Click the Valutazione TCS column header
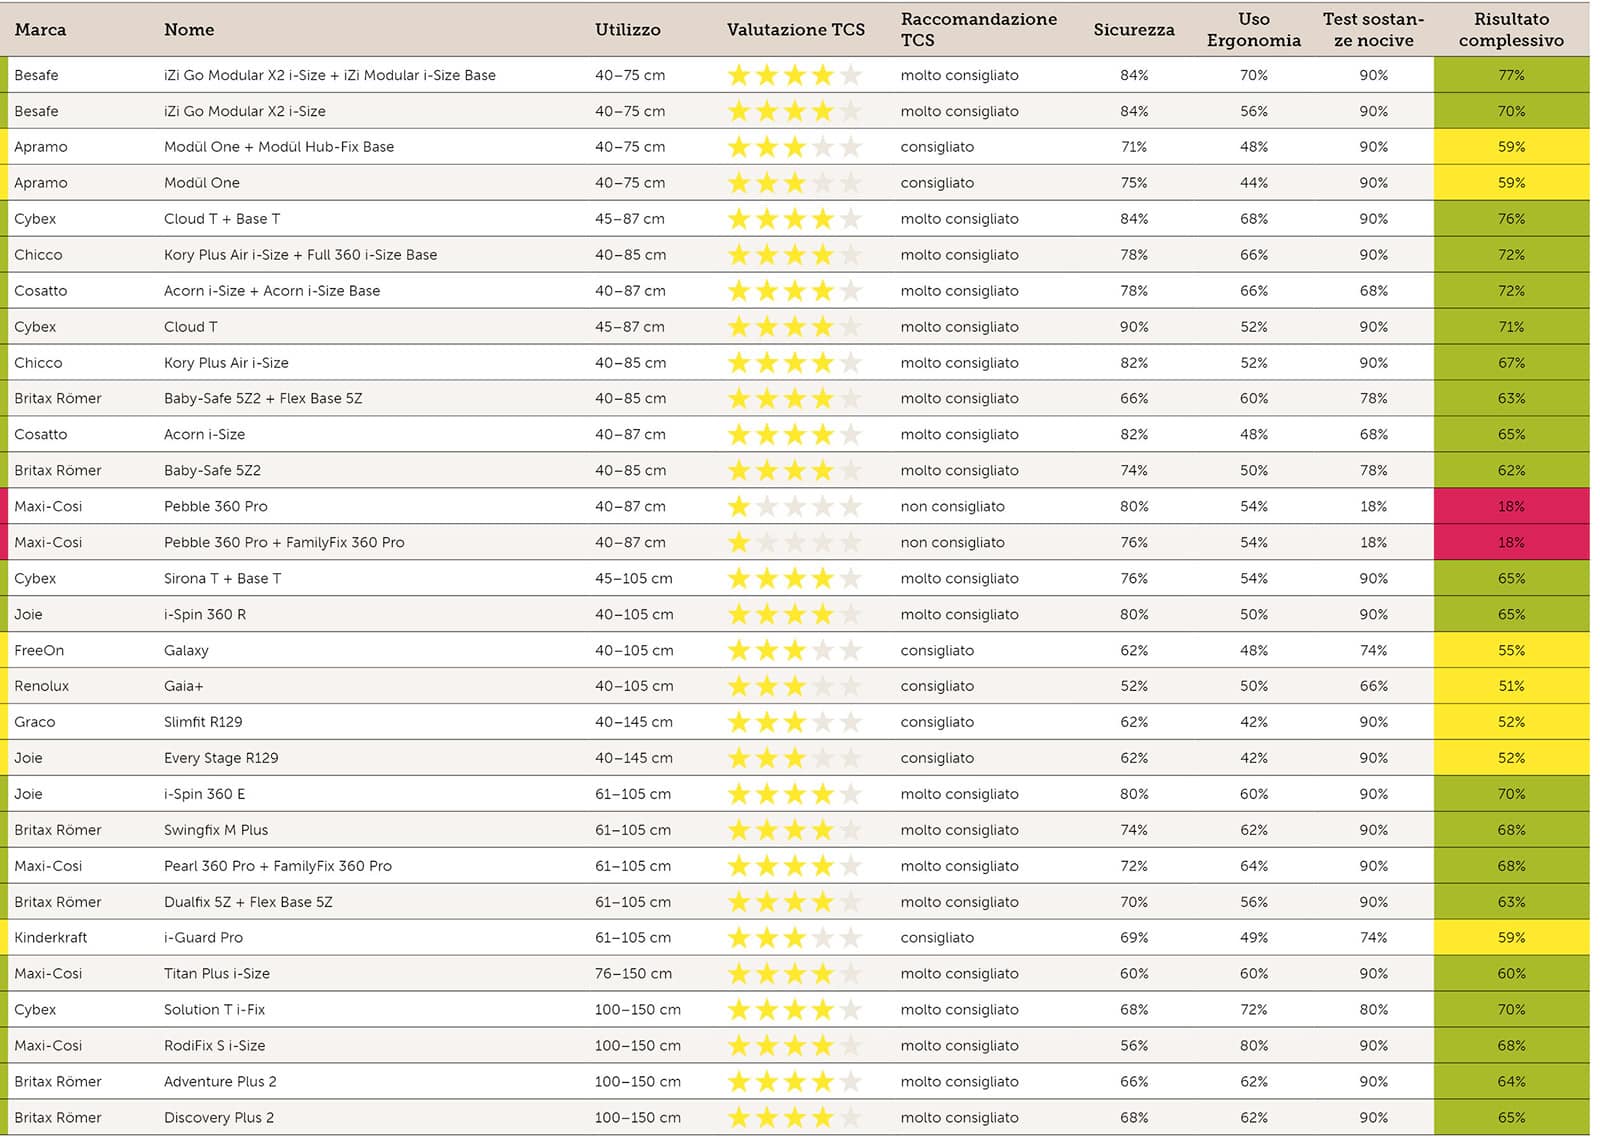The width and height of the screenshot is (1600, 1148). coord(795,30)
